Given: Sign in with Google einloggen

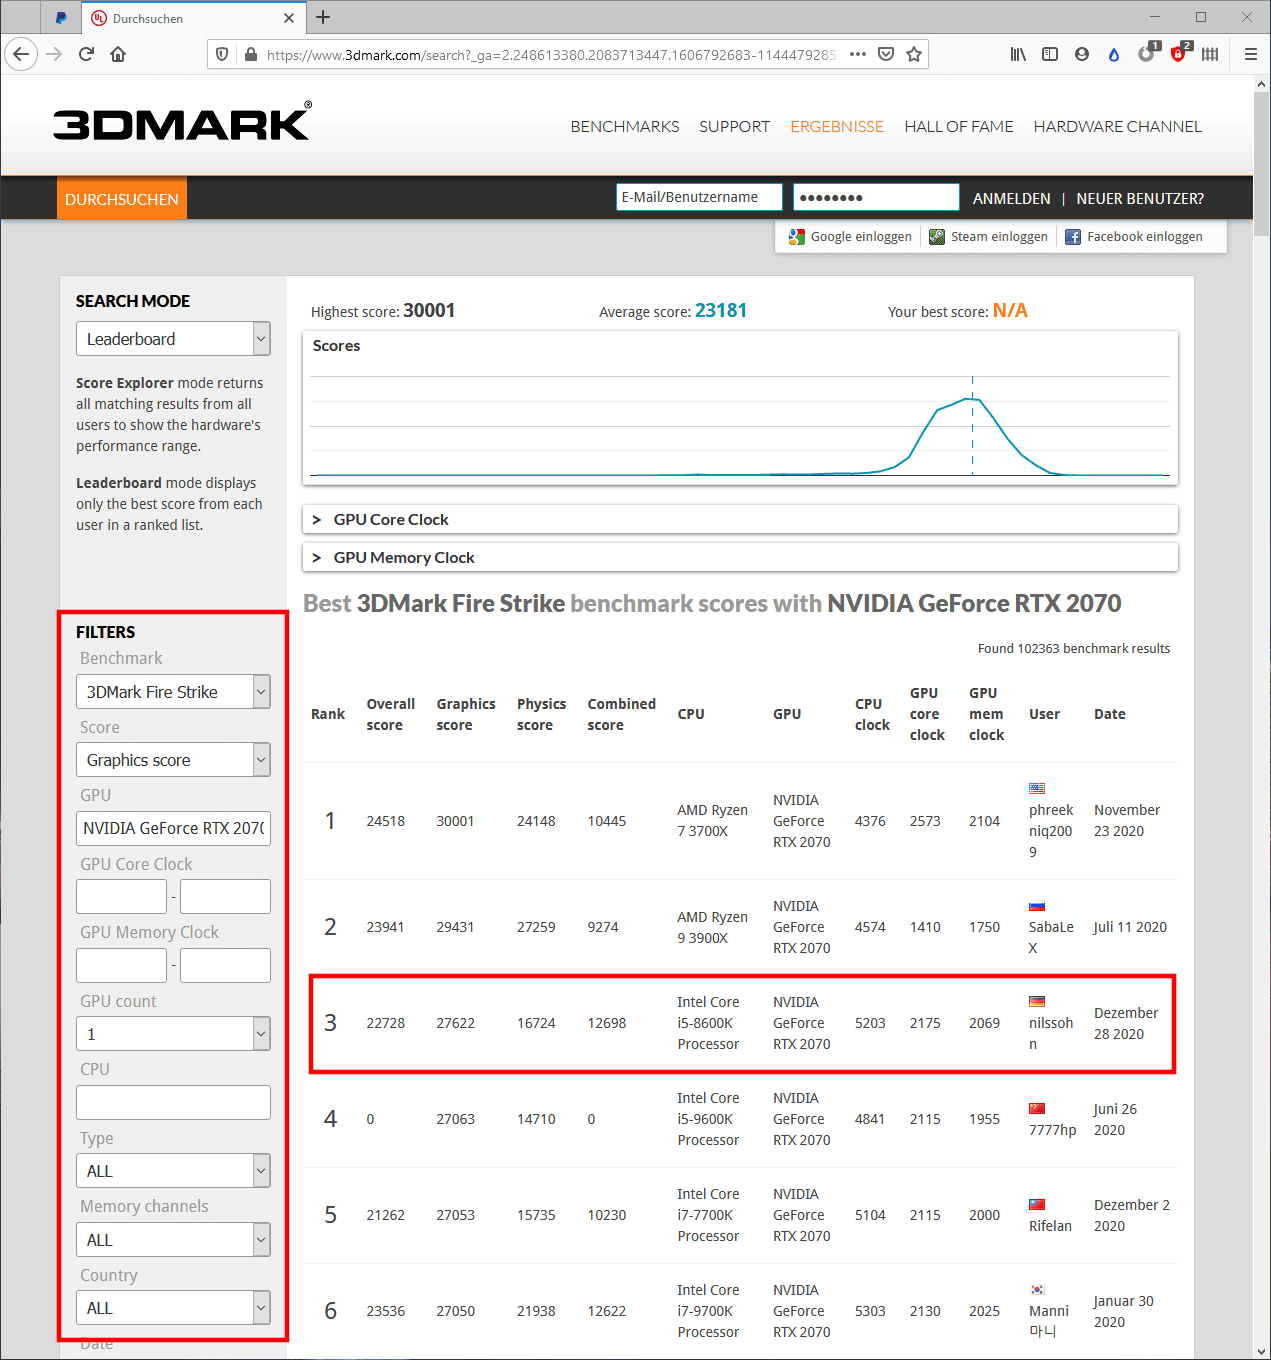Looking at the screenshot, I should pyautogui.click(x=861, y=237).
